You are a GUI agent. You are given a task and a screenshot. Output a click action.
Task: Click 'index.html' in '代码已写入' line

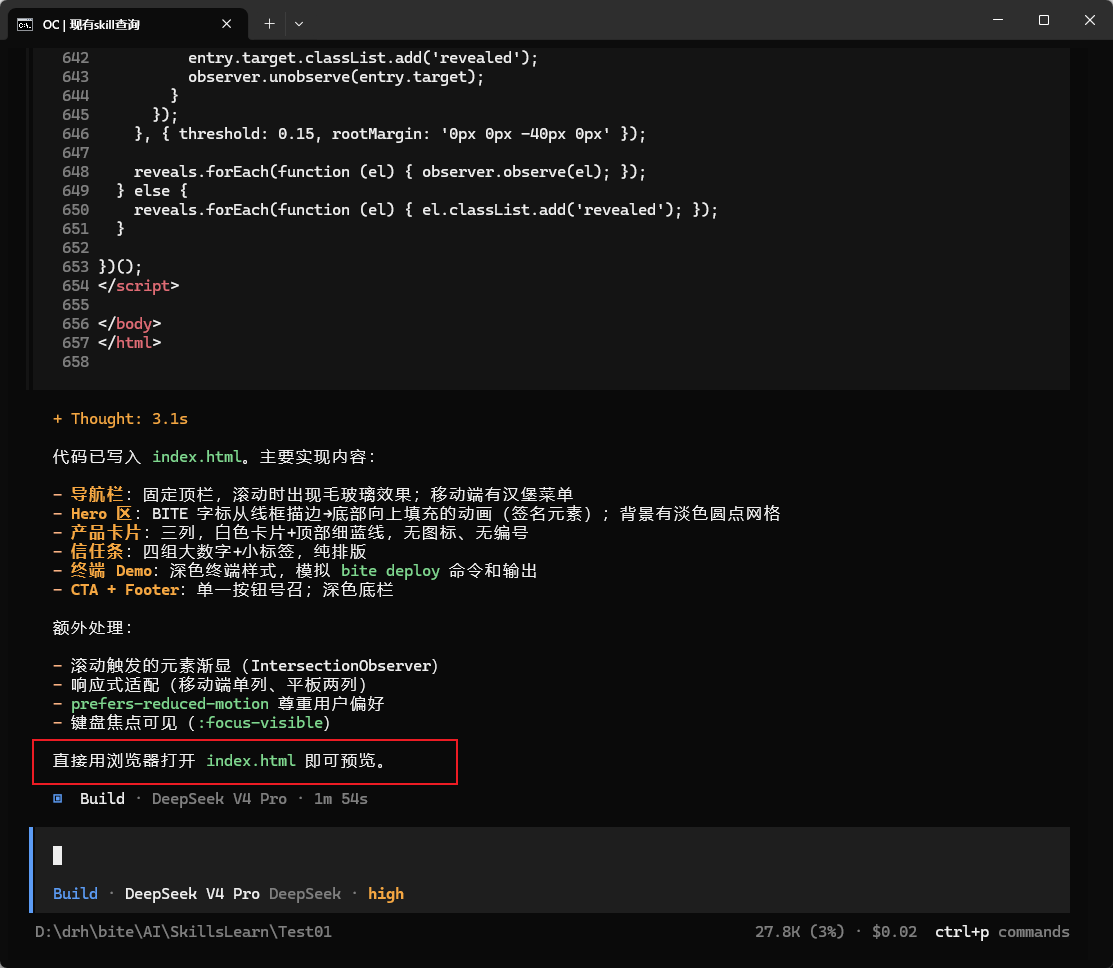point(197,456)
